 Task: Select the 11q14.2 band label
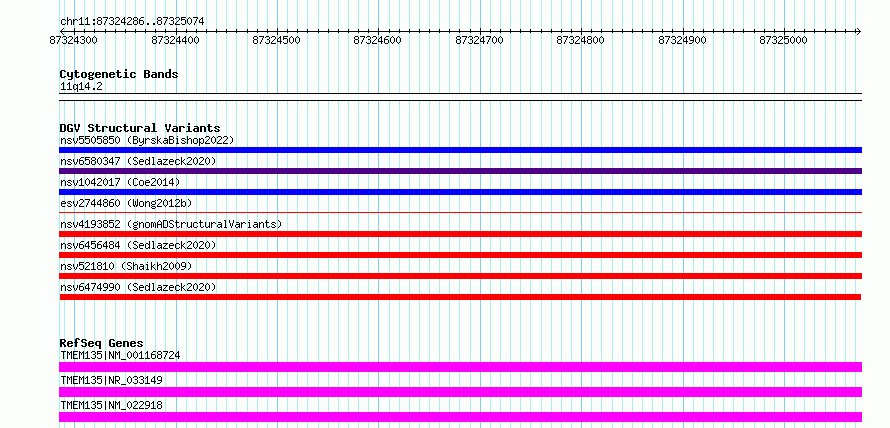pyautogui.click(x=81, y=87)
